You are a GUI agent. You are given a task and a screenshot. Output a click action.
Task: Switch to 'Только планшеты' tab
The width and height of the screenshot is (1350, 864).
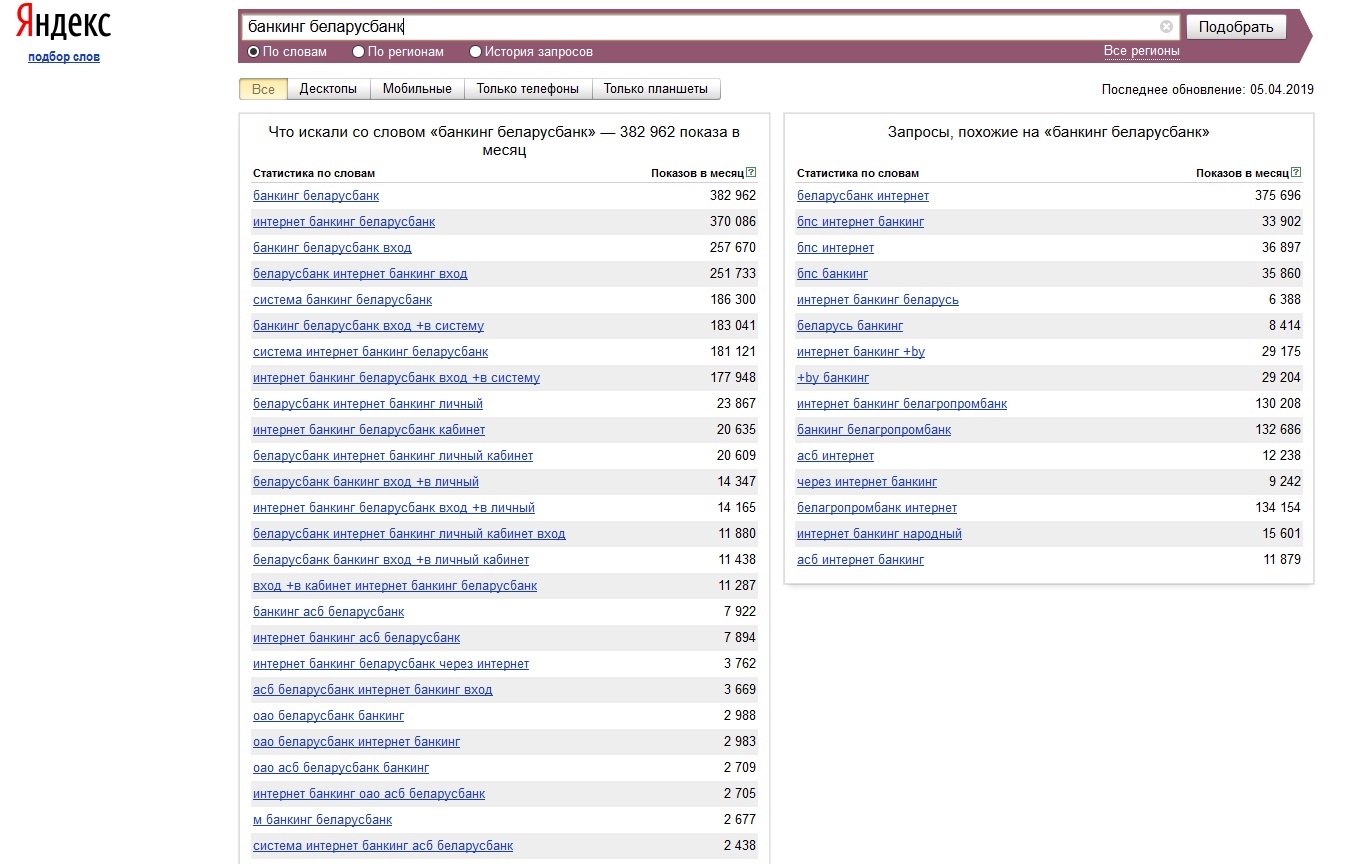[656, 89]
